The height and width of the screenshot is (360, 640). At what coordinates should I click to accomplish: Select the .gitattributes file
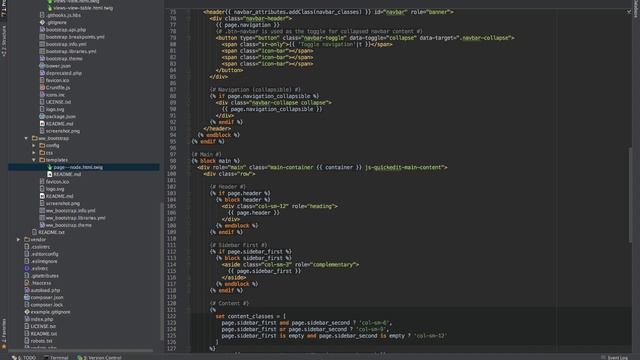pyautogui.click(x=45, y=276)
